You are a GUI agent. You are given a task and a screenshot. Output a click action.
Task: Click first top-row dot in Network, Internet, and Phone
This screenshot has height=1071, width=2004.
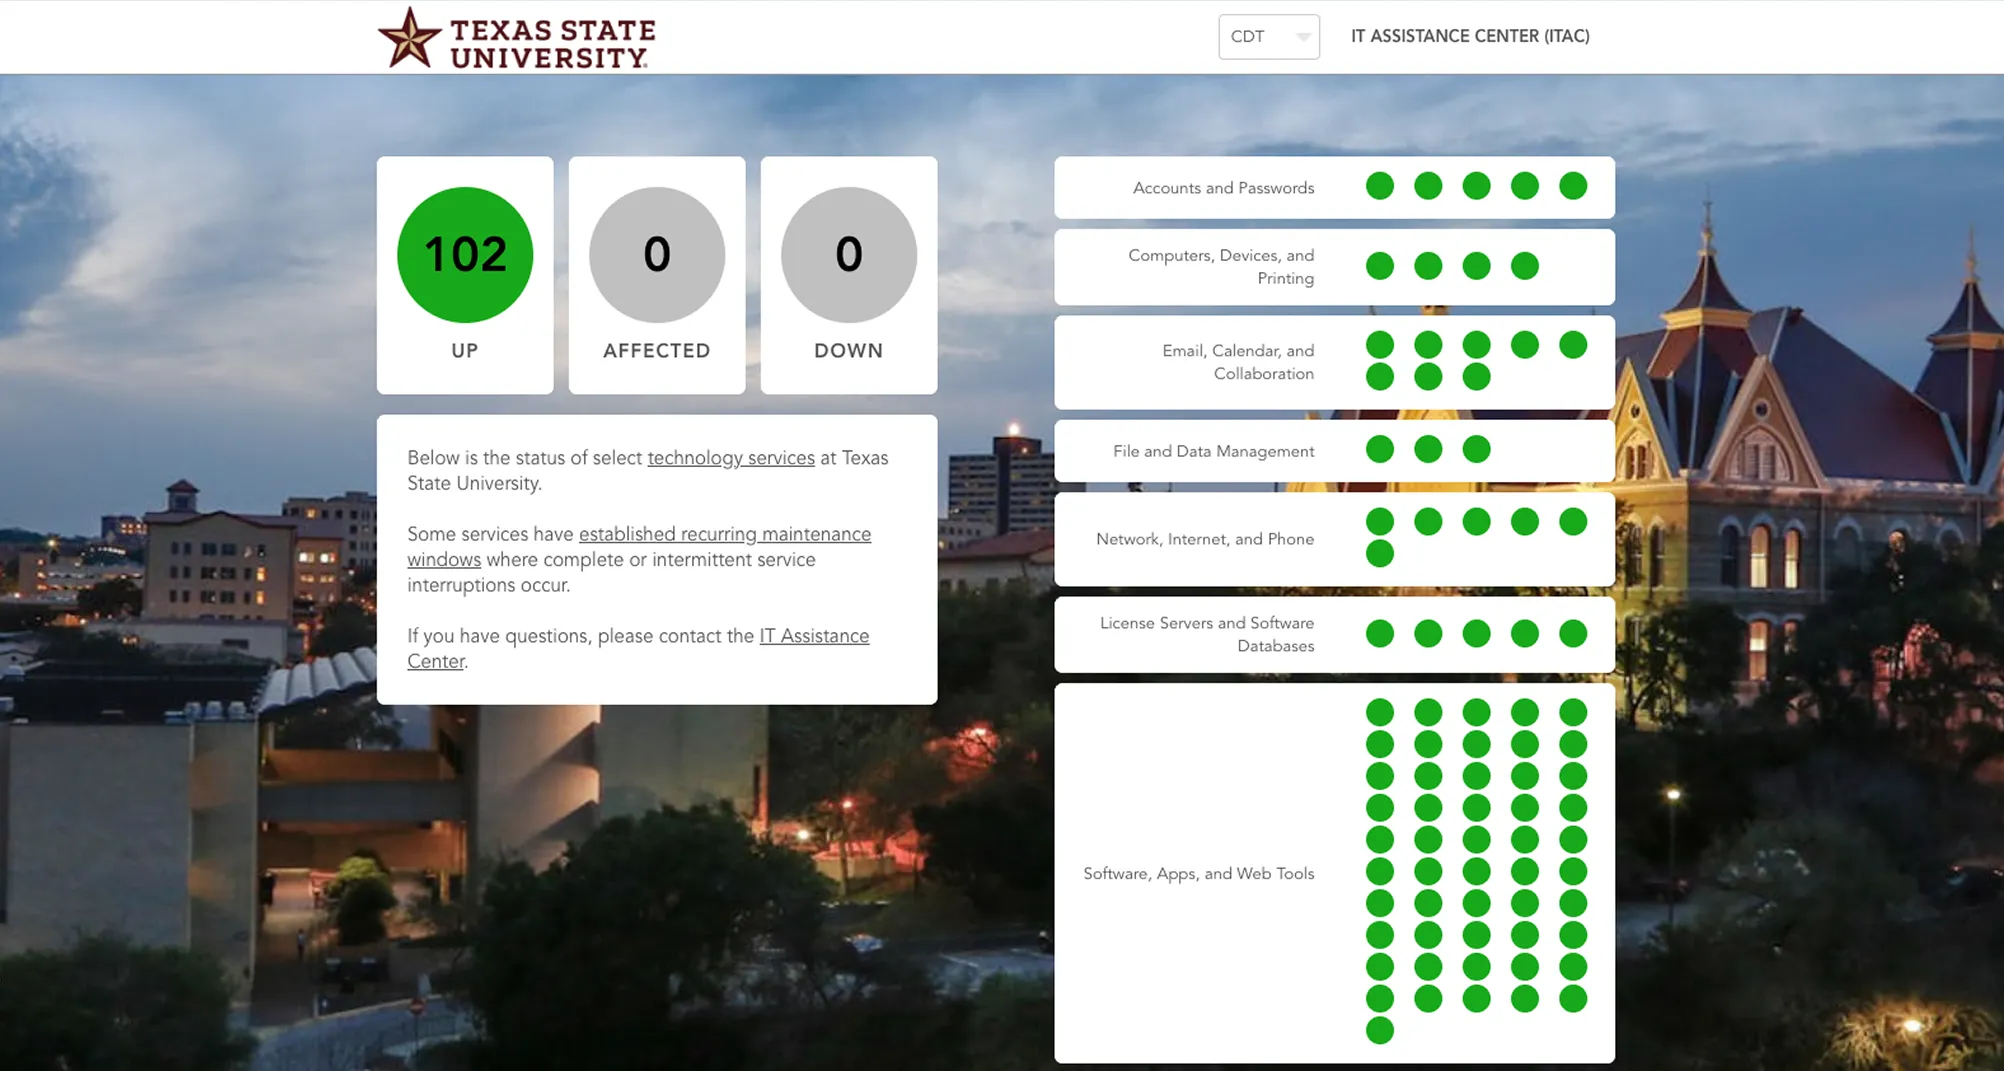tap(1380, 522)
